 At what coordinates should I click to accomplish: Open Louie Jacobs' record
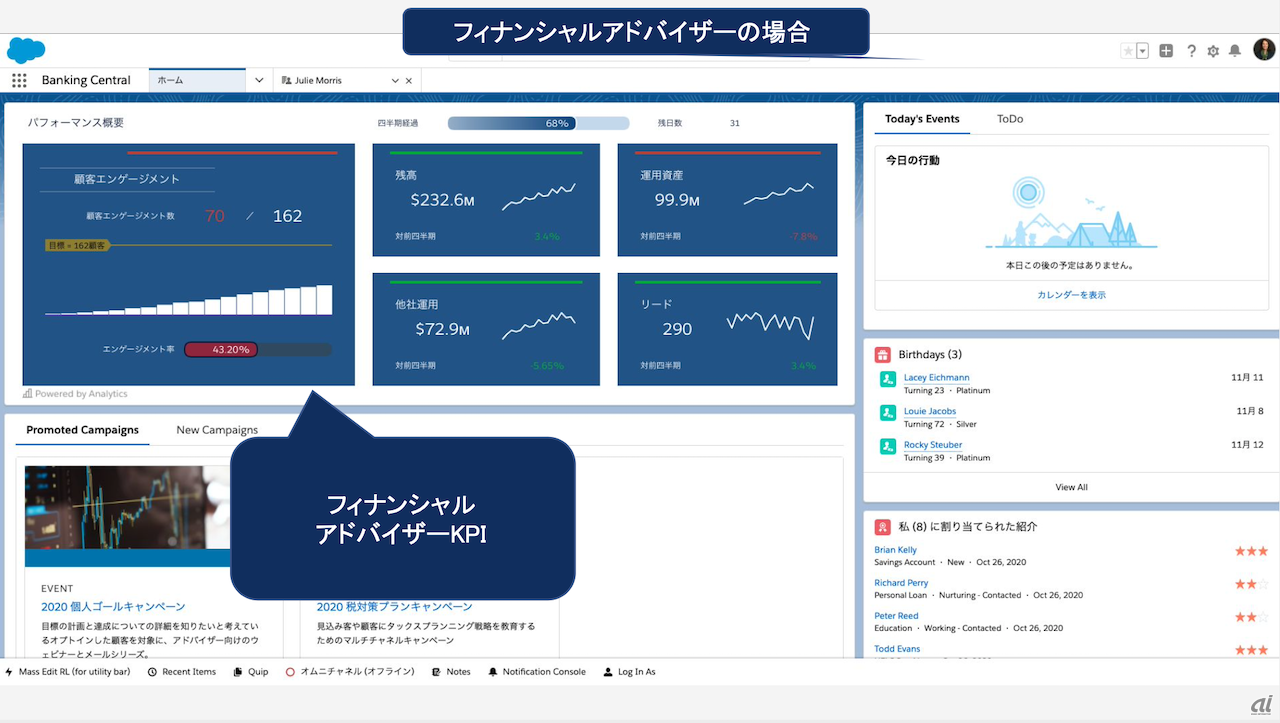(x=930, y=411)
